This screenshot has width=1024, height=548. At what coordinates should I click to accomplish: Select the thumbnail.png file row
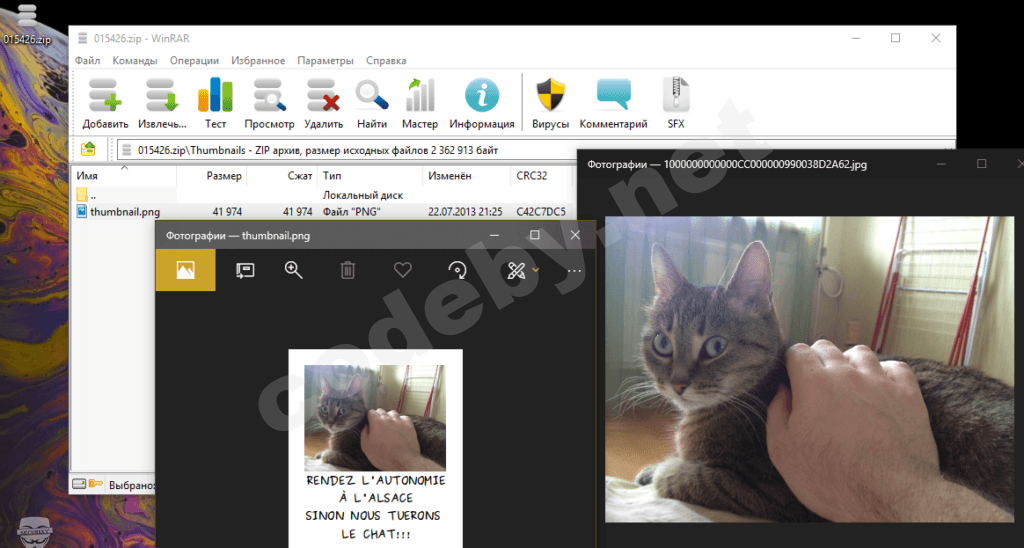point(323,212)
